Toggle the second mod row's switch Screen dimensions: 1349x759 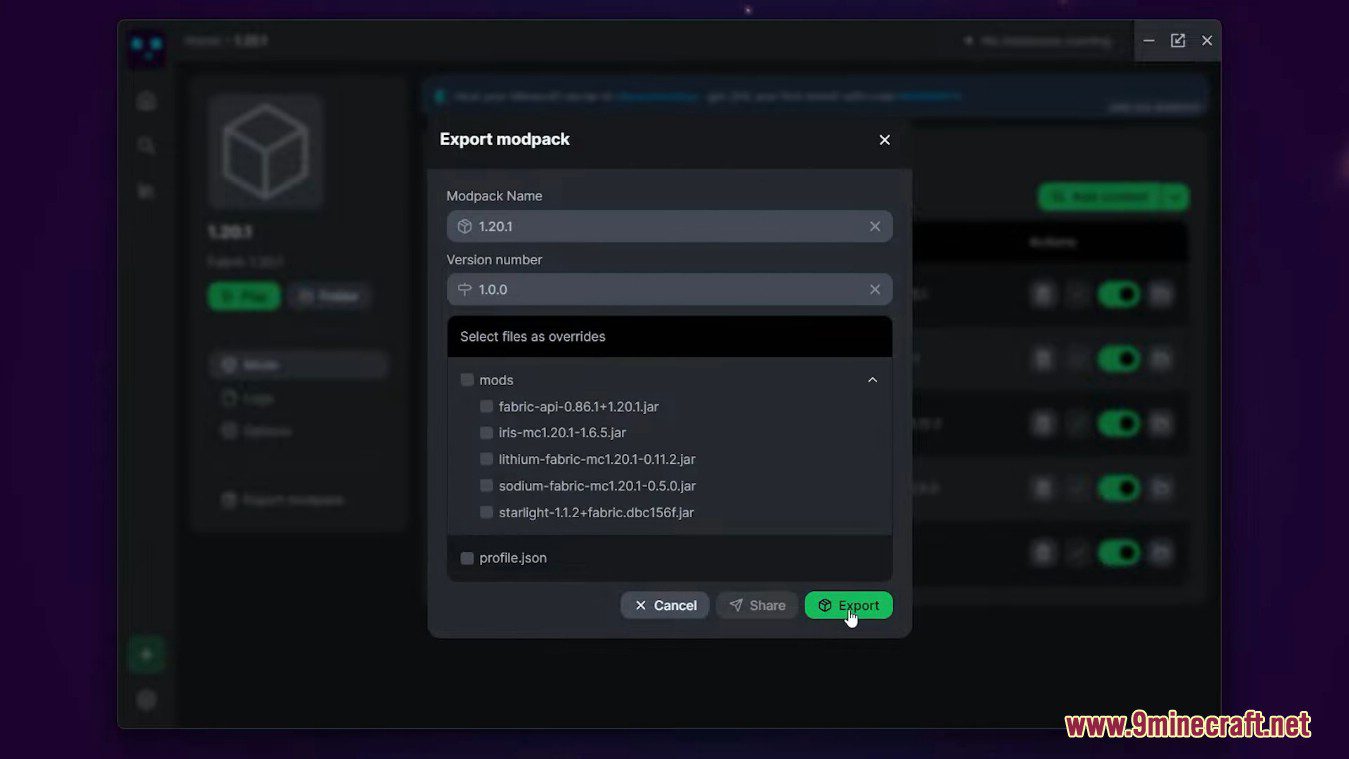[1119, 359]
